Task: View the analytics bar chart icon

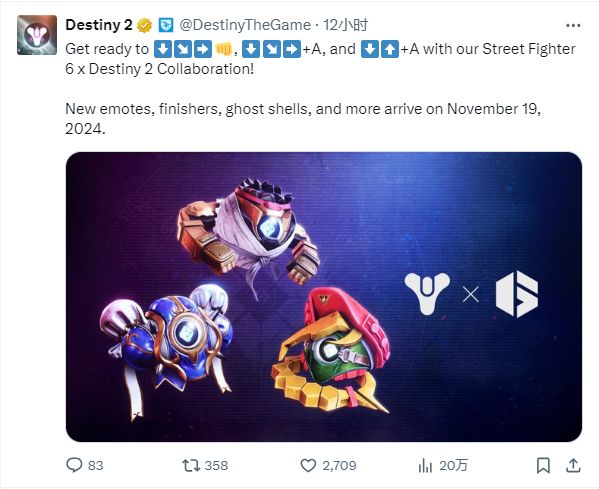Action: click(x=425, y=465)
